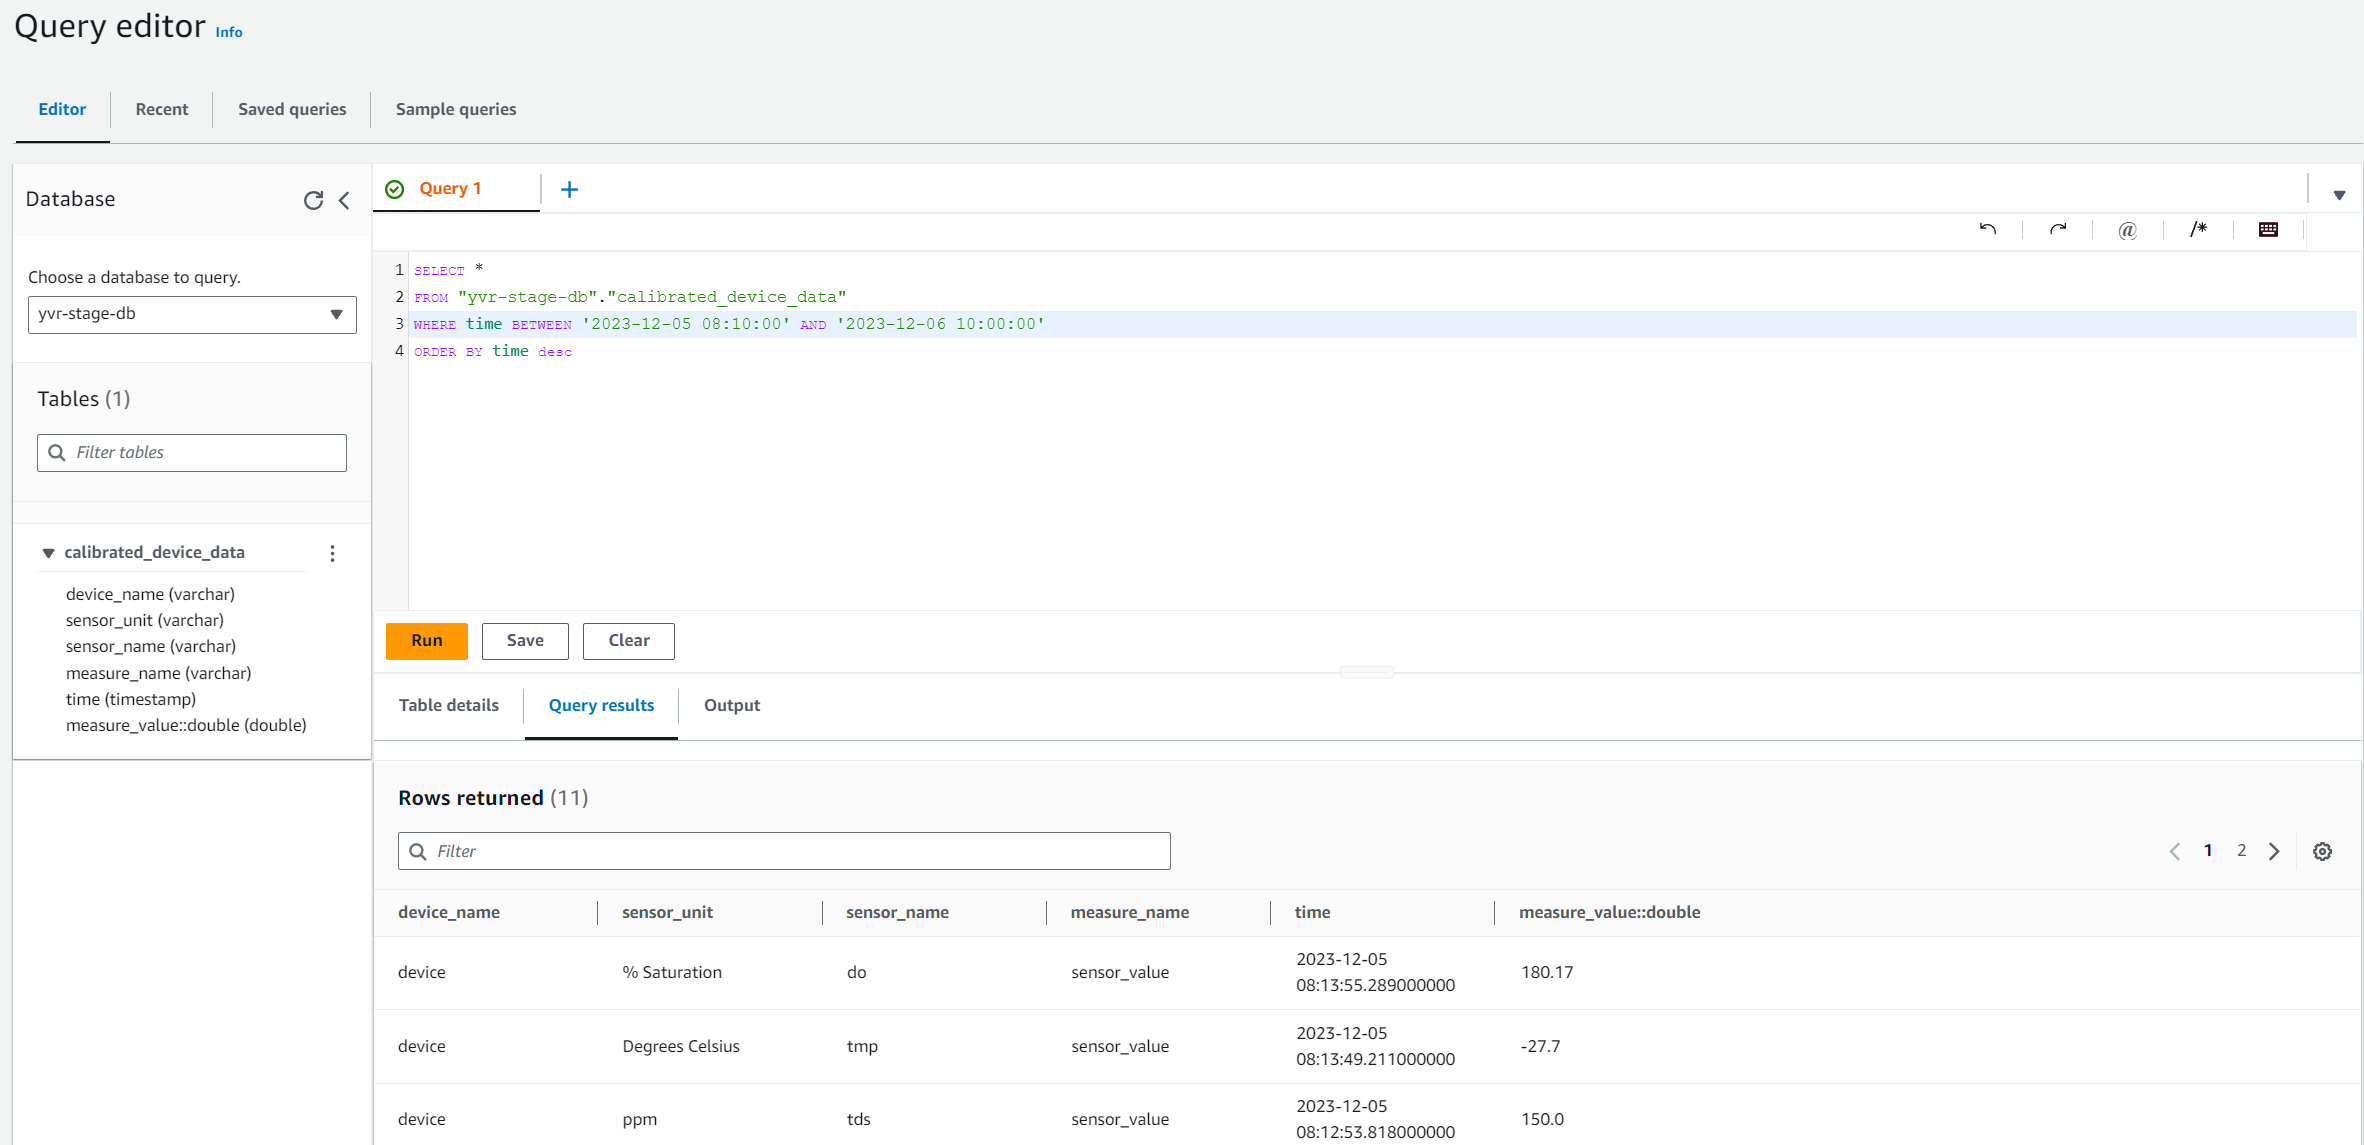Viewport: 2364px width, 1145px height.
Task: Switch to the Saved queries tab
Action: tap(292, 109)
